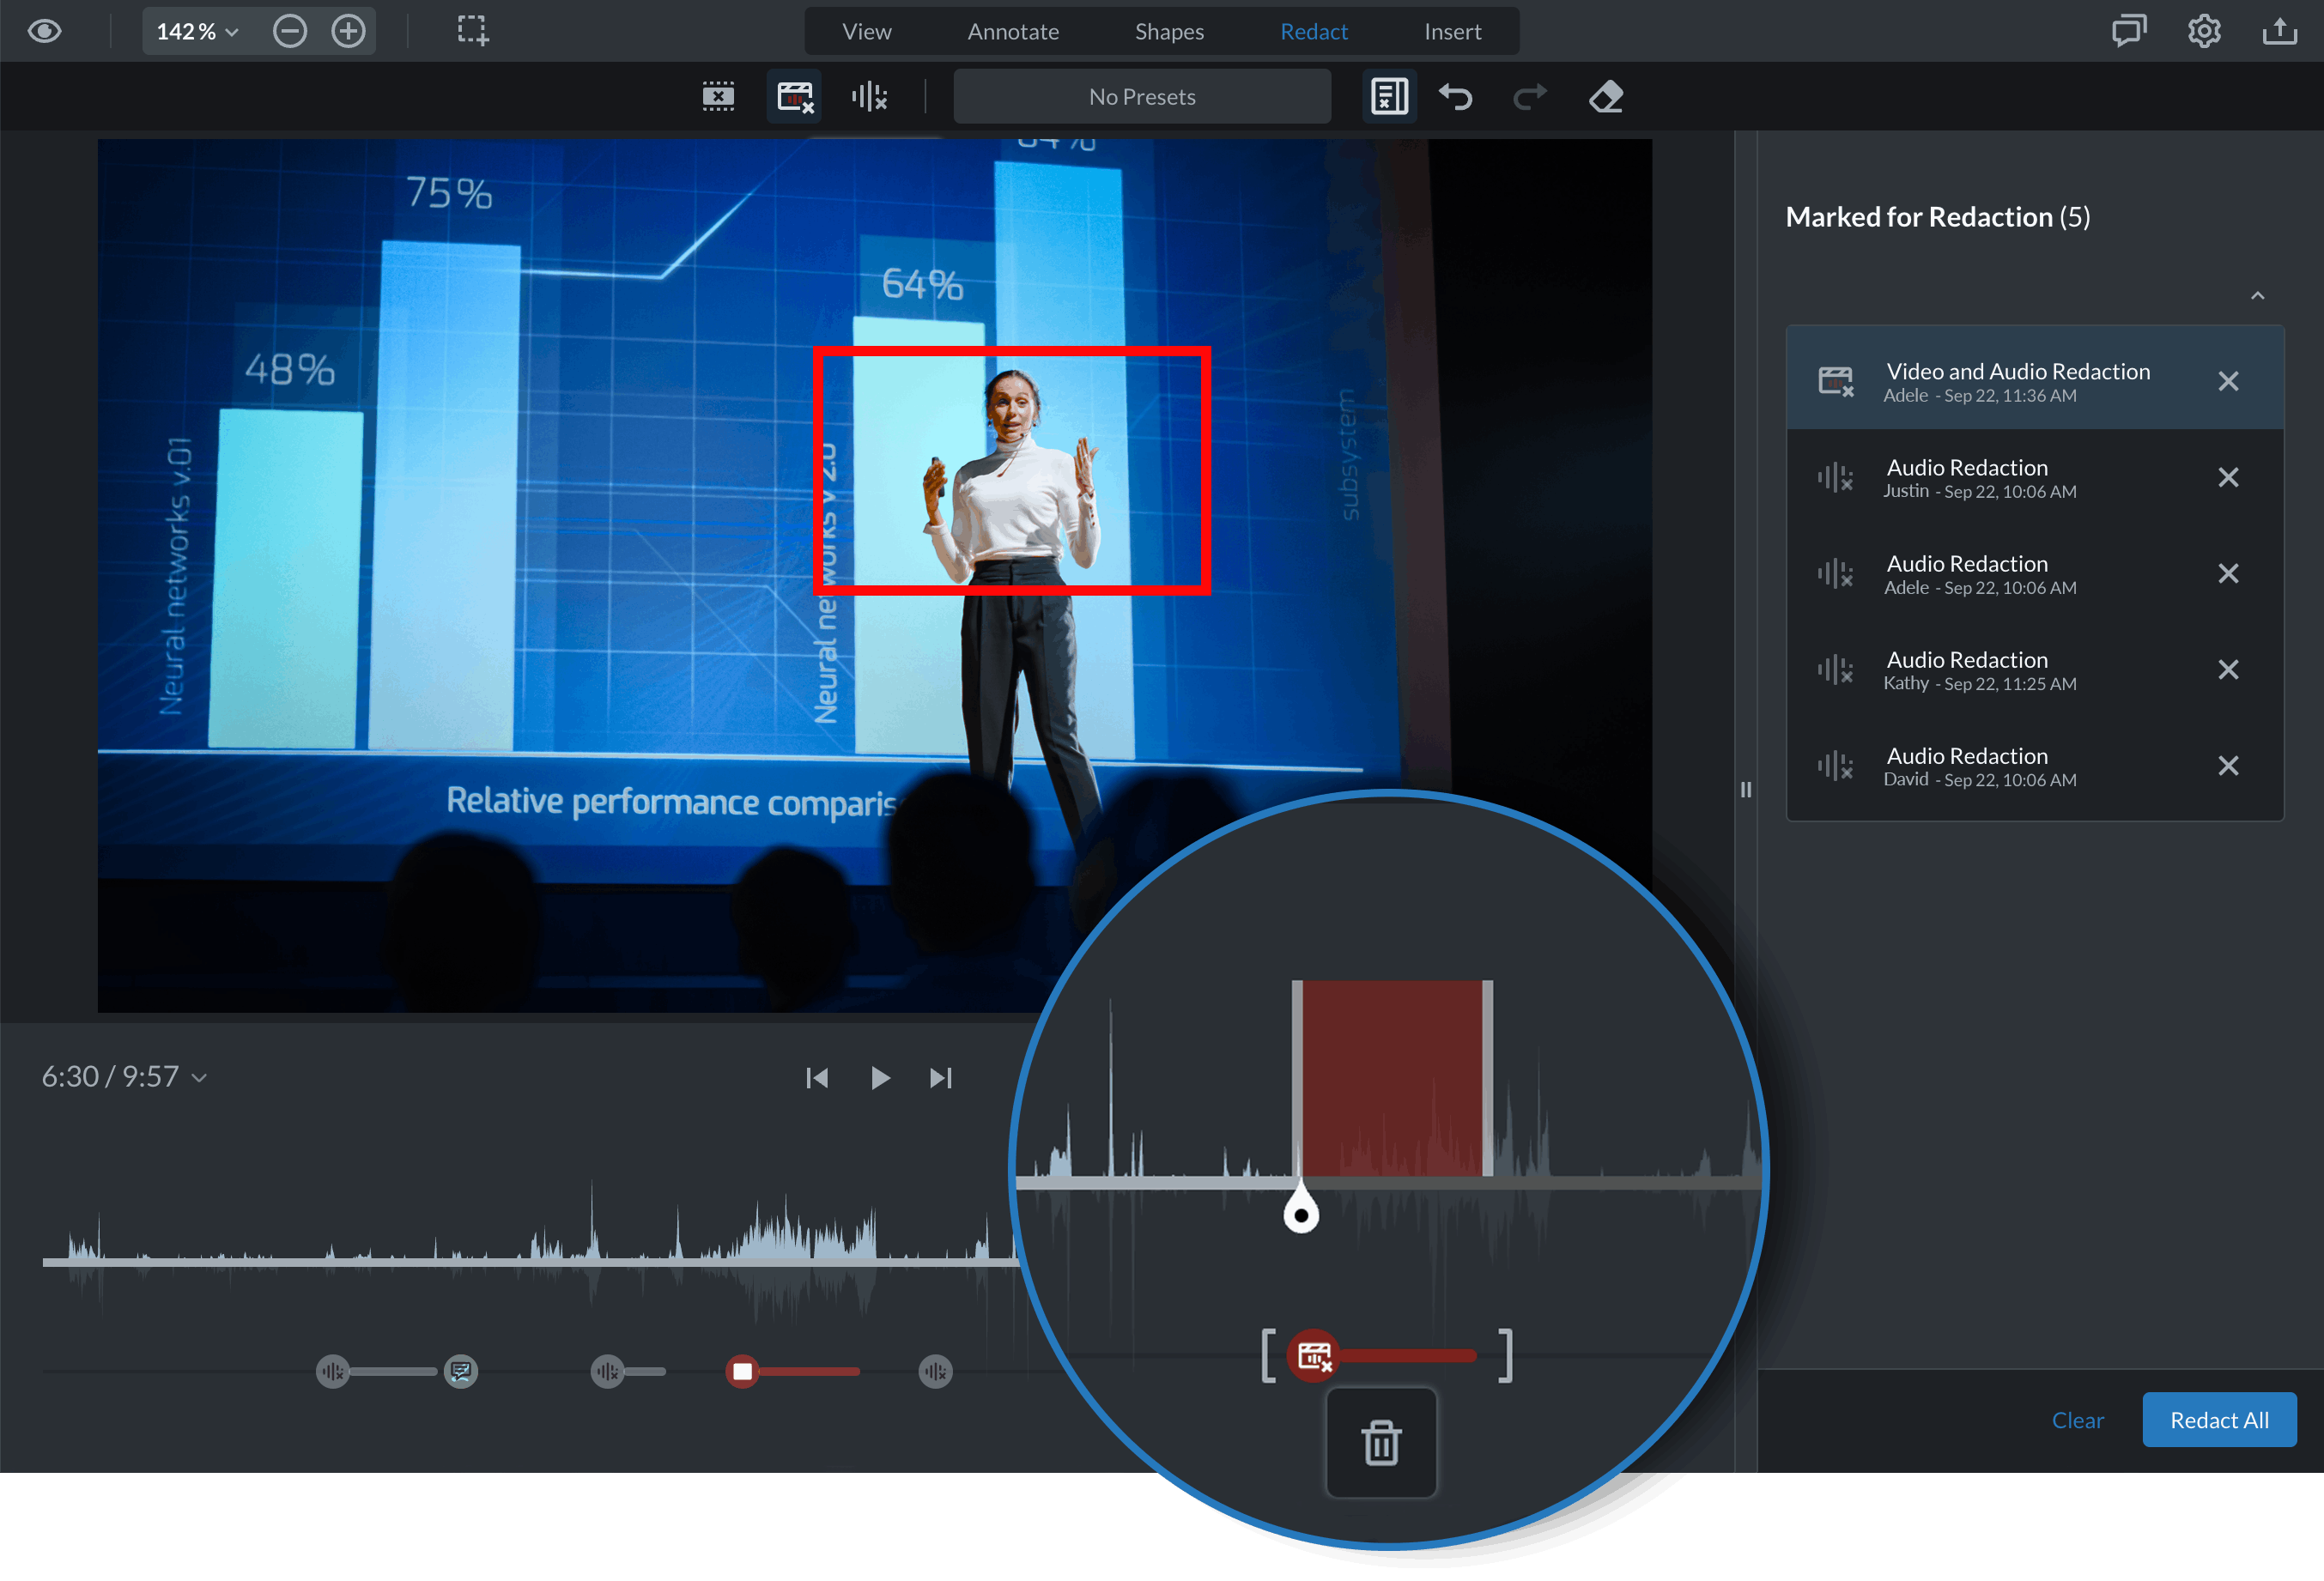Screen dimensions: 2324x1581
Task: Switch to the View tab
Action: 866,31
